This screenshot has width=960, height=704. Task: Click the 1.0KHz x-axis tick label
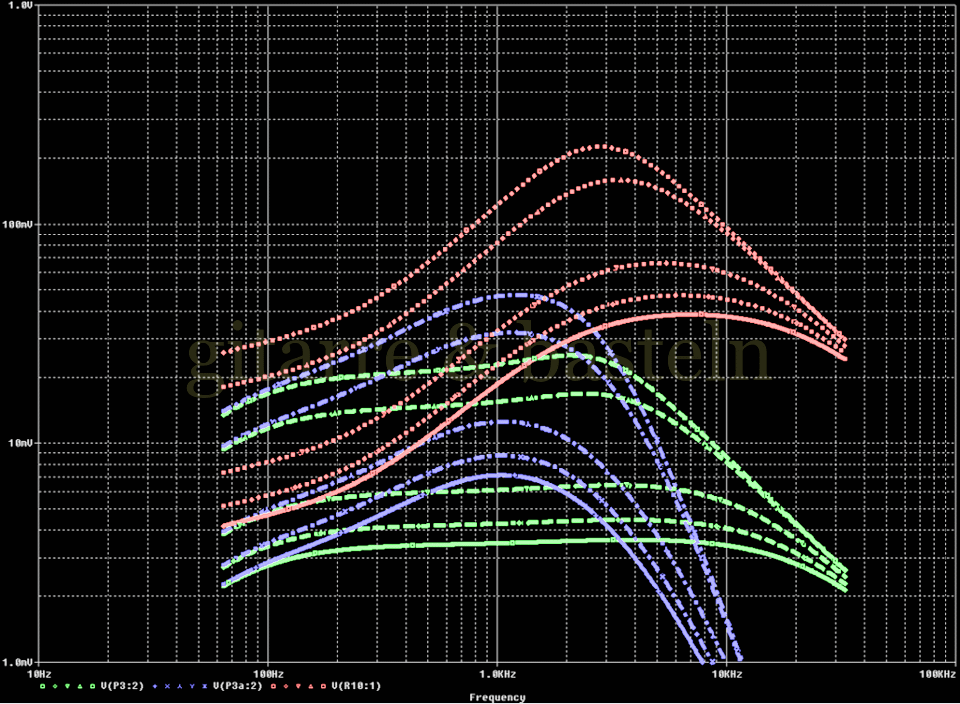(497, 674)
